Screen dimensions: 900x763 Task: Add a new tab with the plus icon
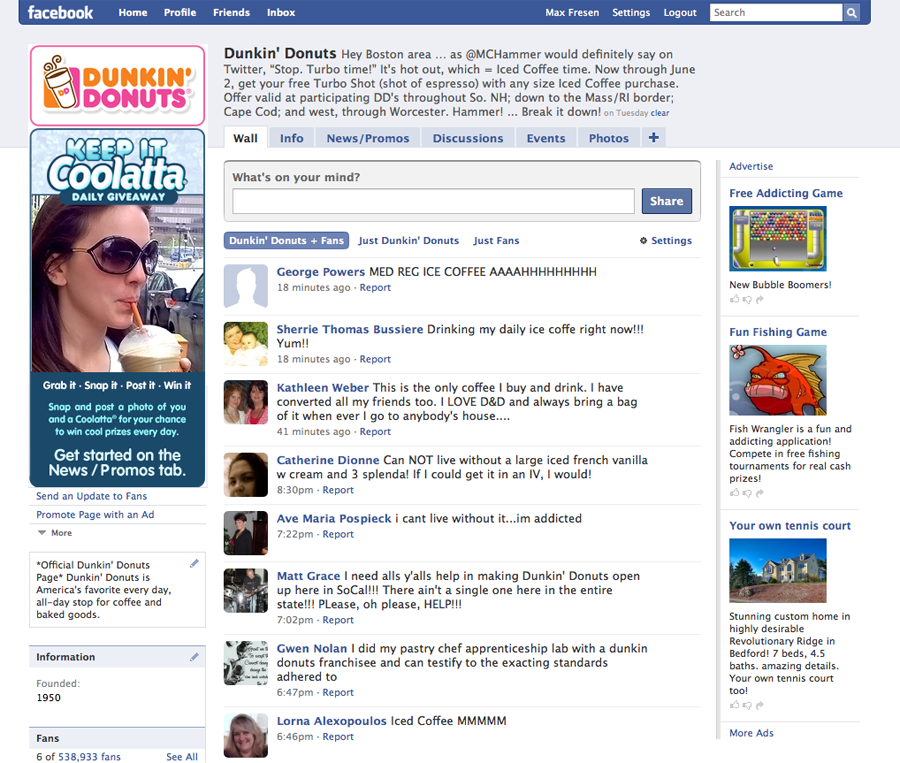click(653, 137)
